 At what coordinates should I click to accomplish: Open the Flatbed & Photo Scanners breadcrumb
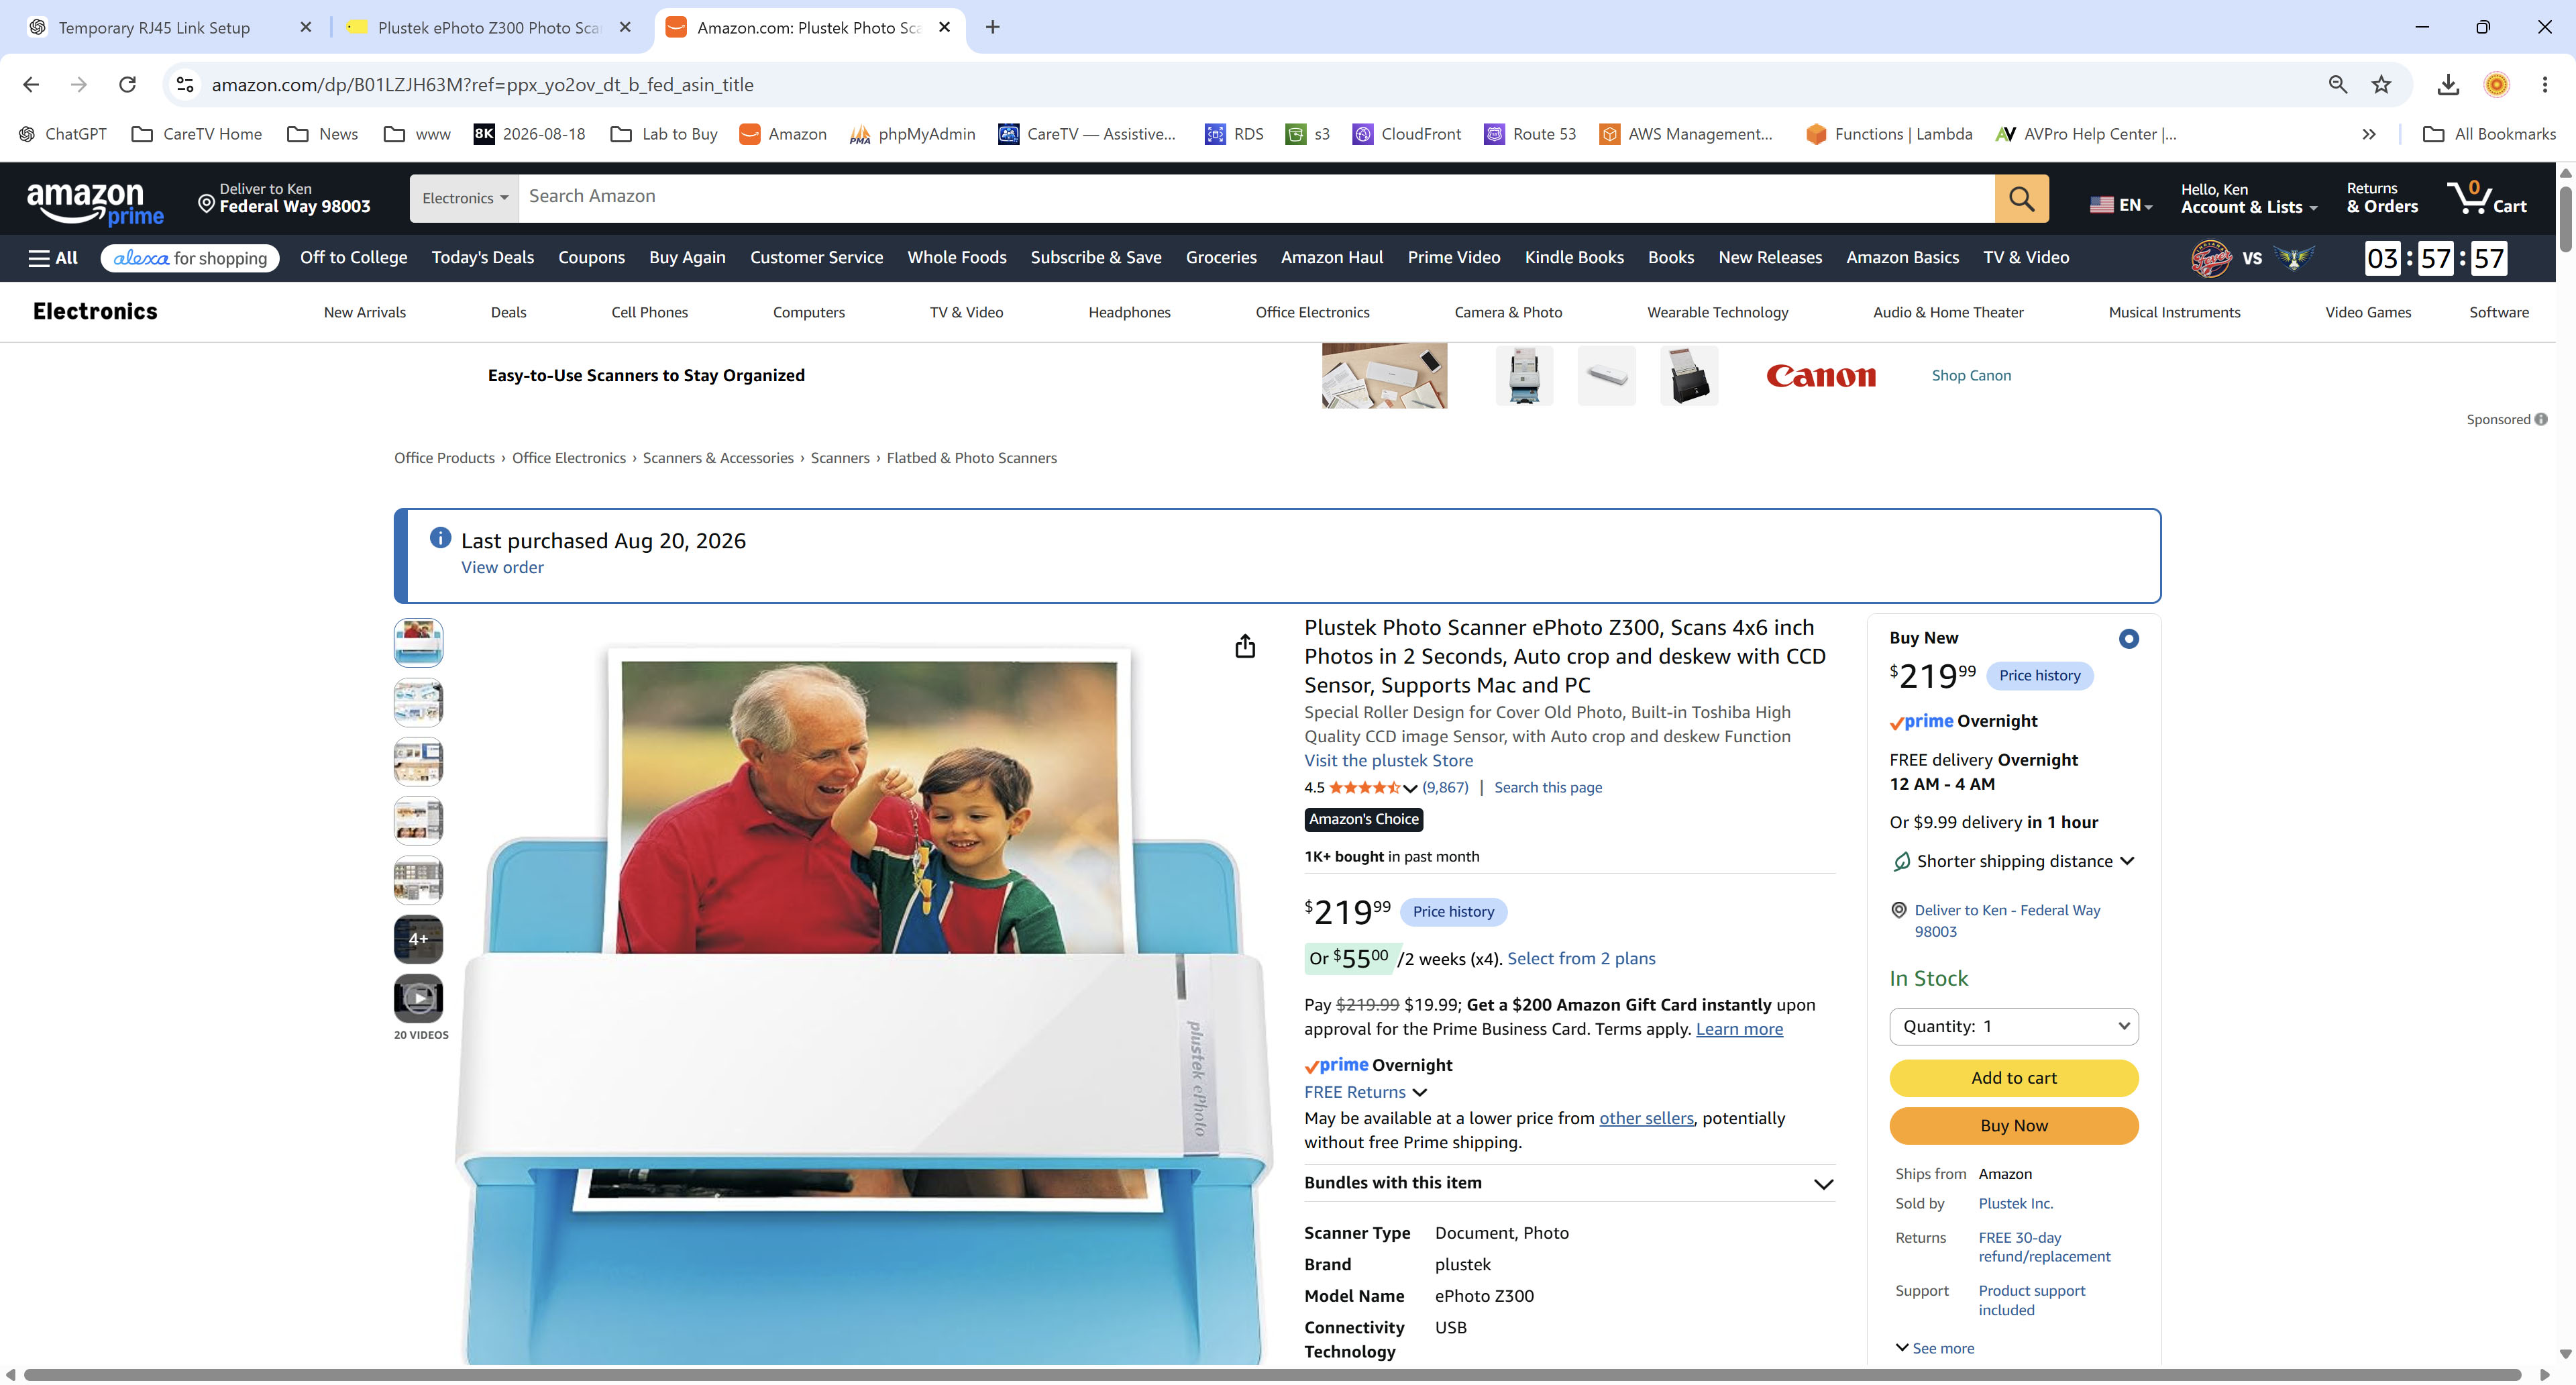click(971, 458)
